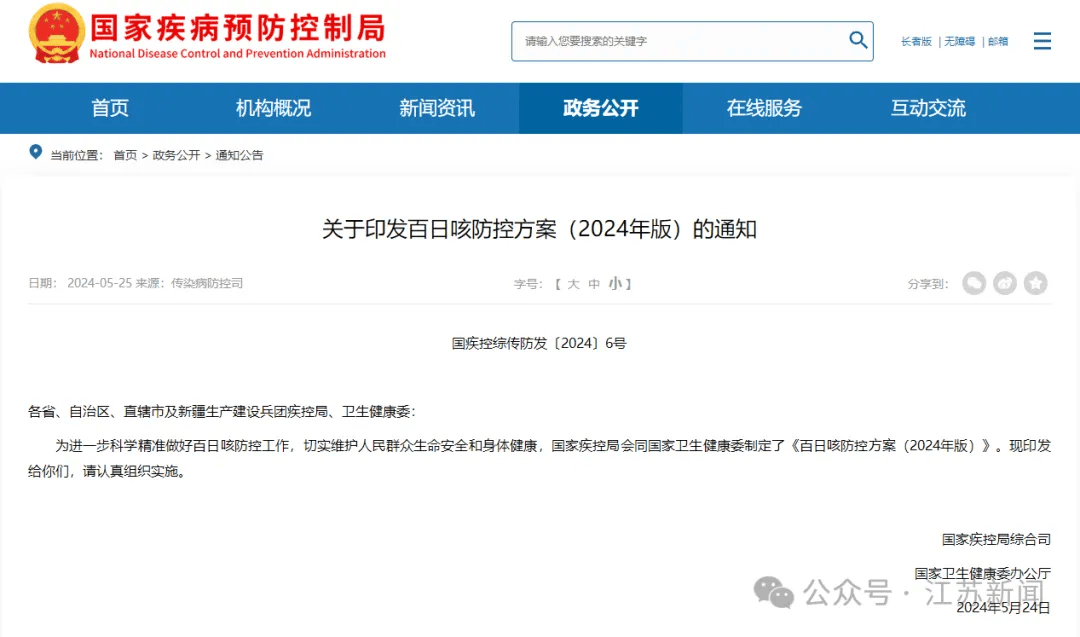The image size is (1080, 637).
Task: Open the 互动交流 menu item
Action: coord(927,108)
